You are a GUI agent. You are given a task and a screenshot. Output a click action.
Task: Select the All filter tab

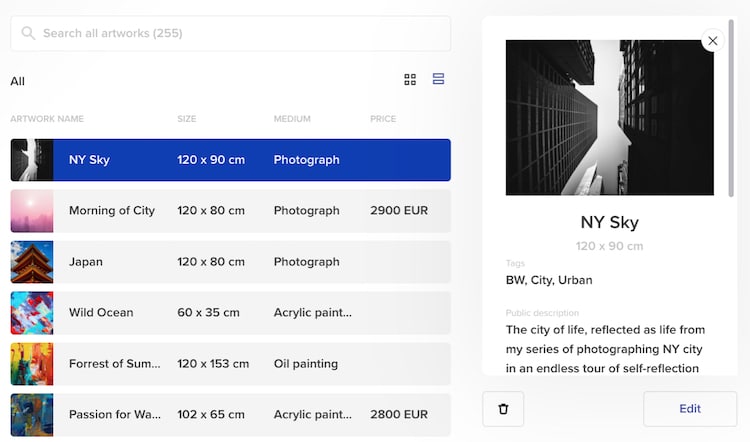[18, 81]
